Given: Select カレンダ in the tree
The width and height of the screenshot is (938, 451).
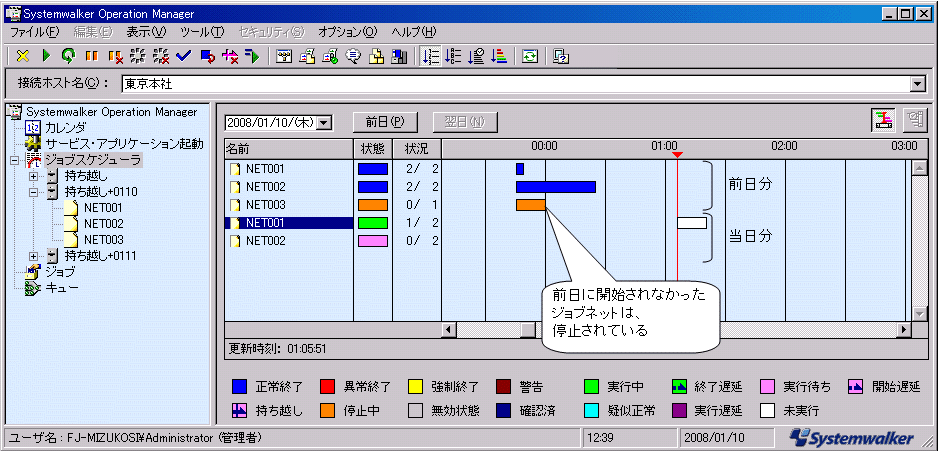Looking at the screenshot, I should [x=65, y=127].
